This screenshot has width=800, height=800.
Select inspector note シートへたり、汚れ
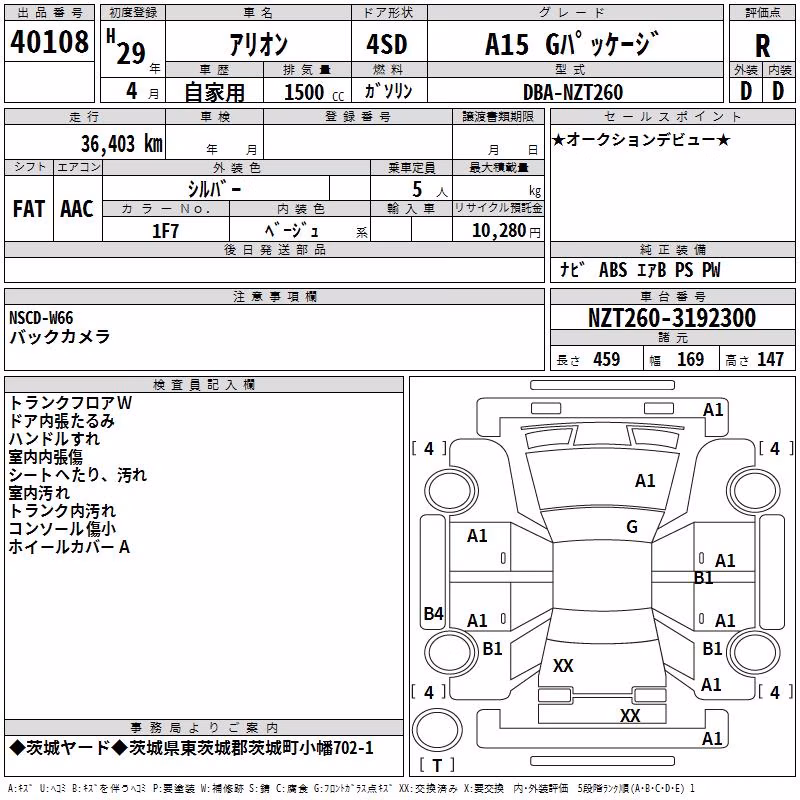(78, 475)
